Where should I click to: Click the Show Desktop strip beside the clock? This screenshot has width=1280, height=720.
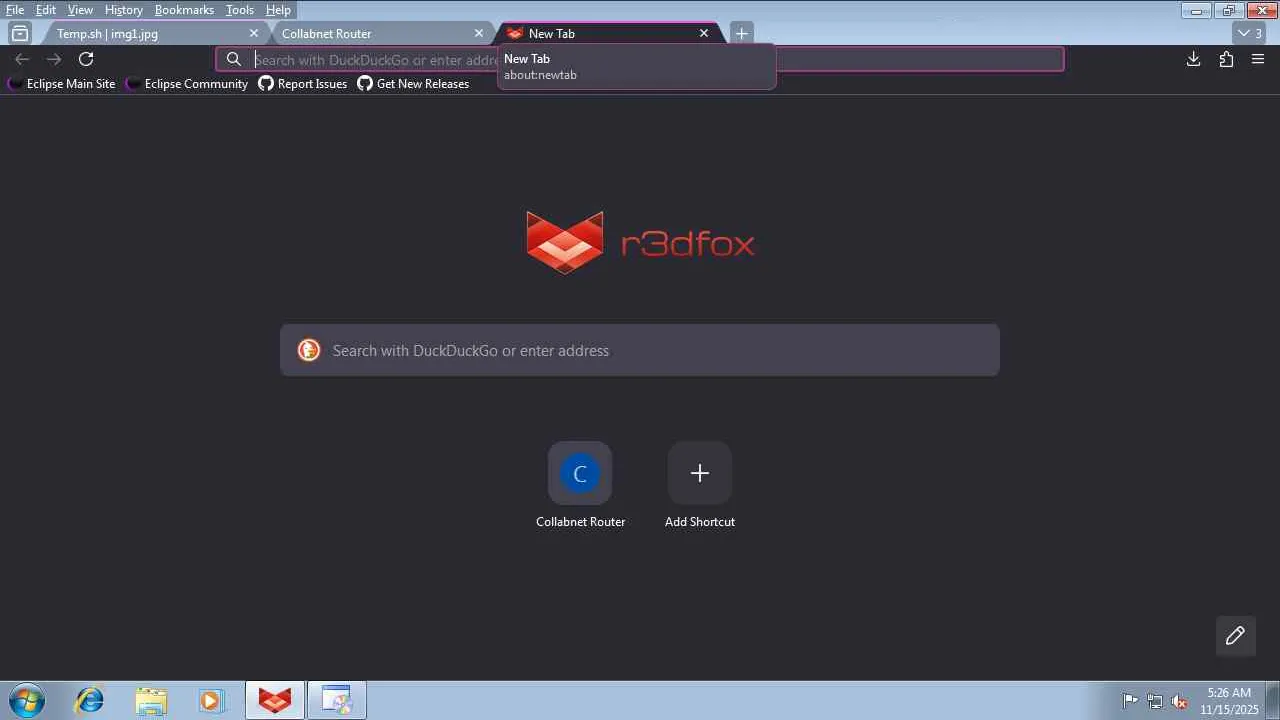point(1273,700)
